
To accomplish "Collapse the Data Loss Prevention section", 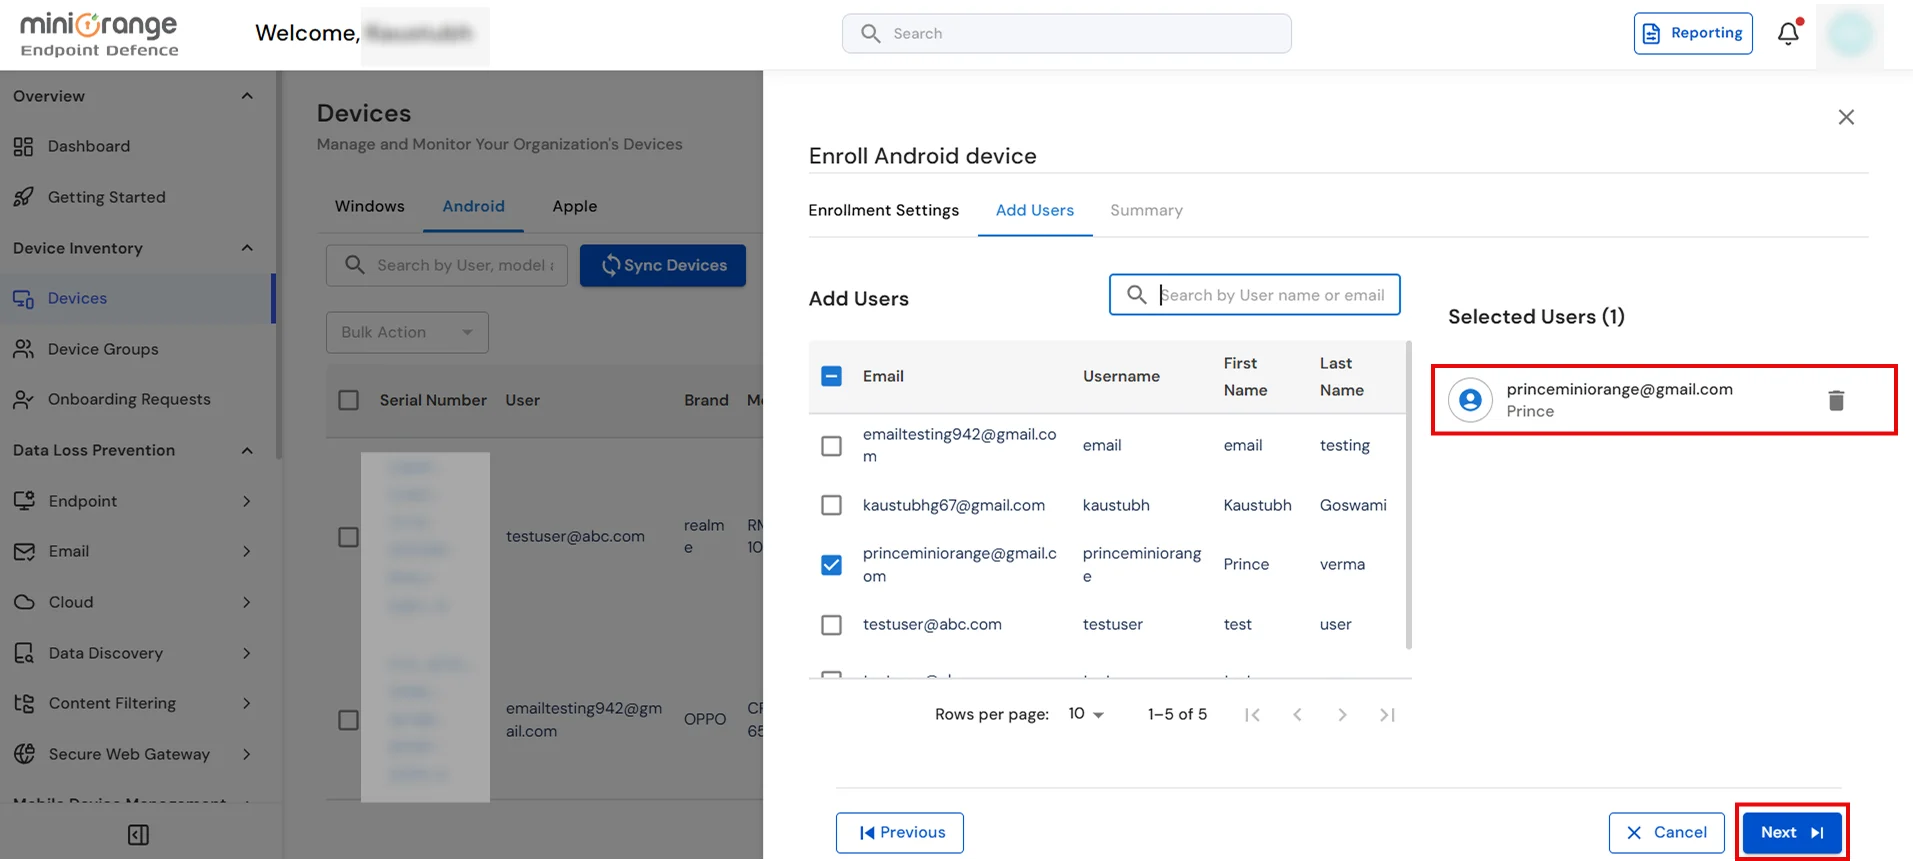I will 247,450.
